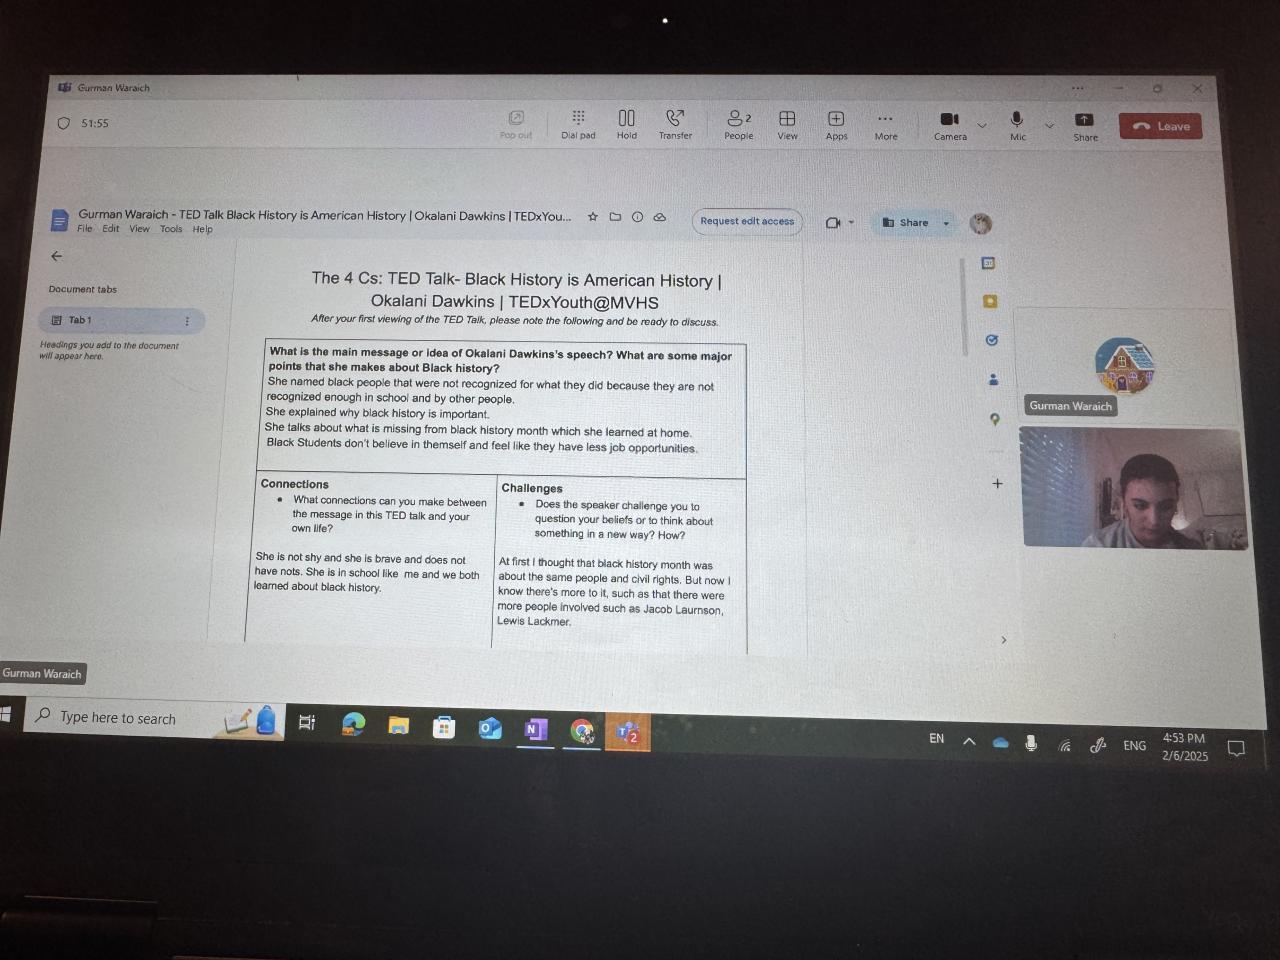Click the Connections heading in the document
Viewport: 1280px width, 960px height.
click(x=295, y=484)
